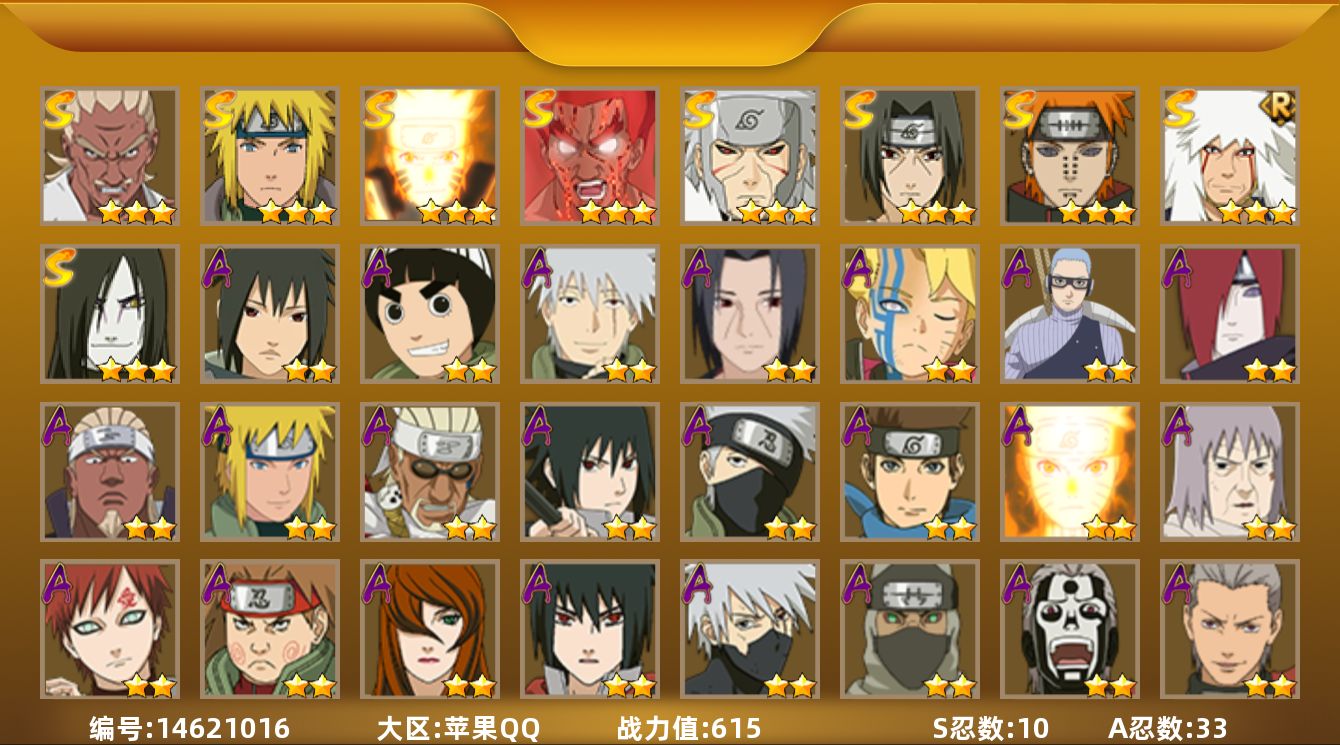
Task: Select the Choji card with red headband
Action: tap(269, 628)
